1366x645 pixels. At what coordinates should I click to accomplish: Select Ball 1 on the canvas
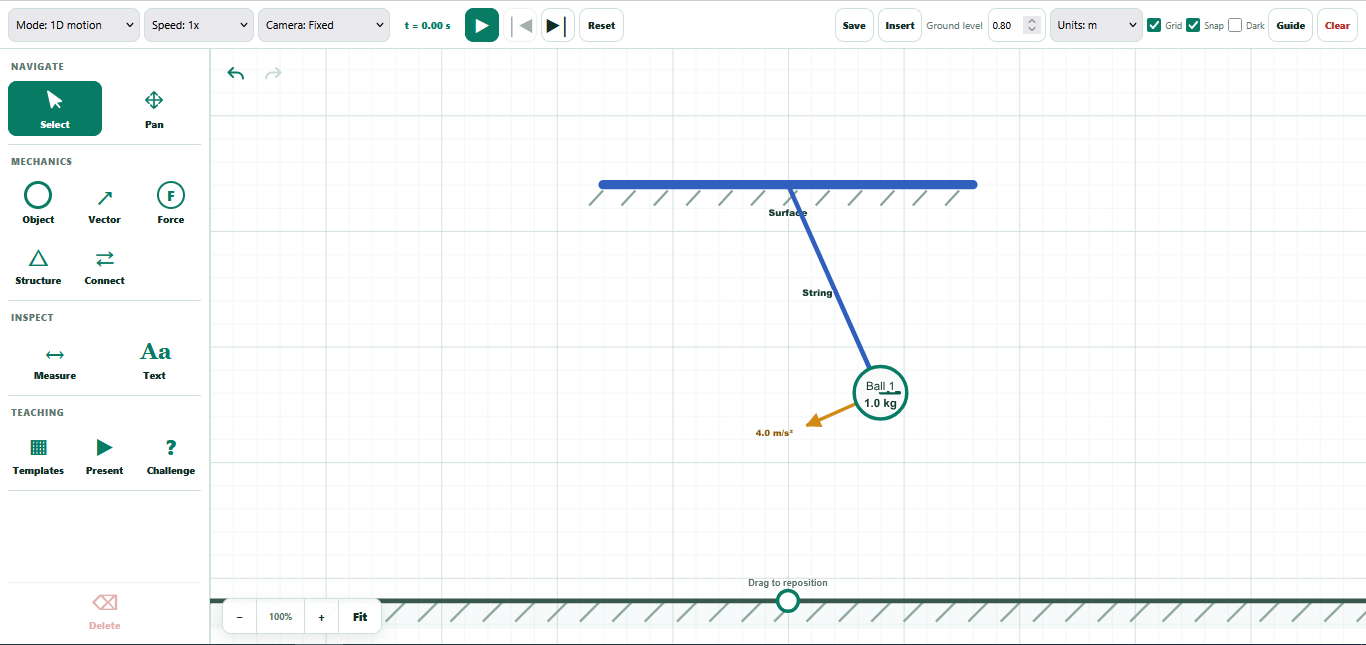click(x=880, y=393)
